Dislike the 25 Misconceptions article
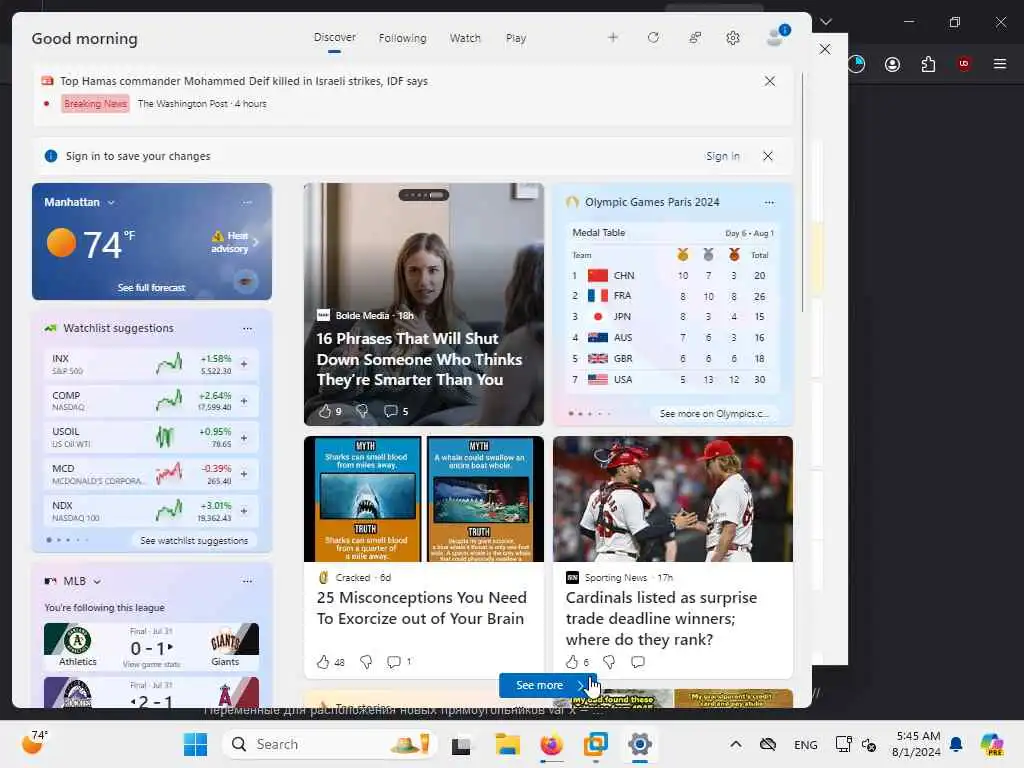The image size is (1024, 768). click(366, 662)
